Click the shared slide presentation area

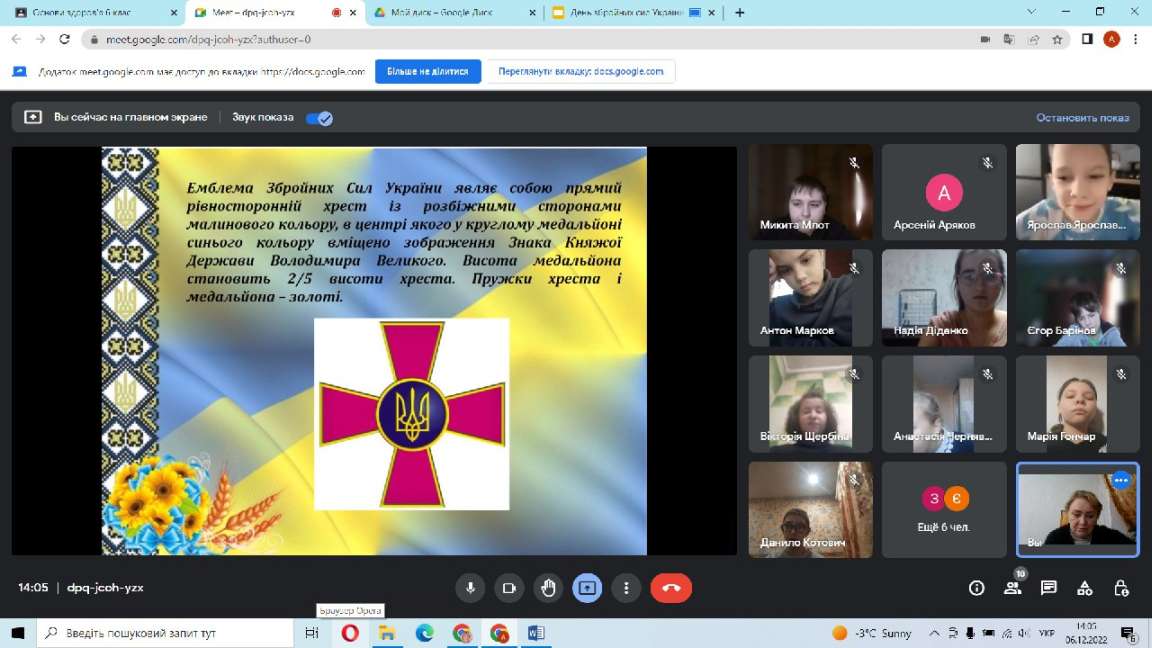374,350
